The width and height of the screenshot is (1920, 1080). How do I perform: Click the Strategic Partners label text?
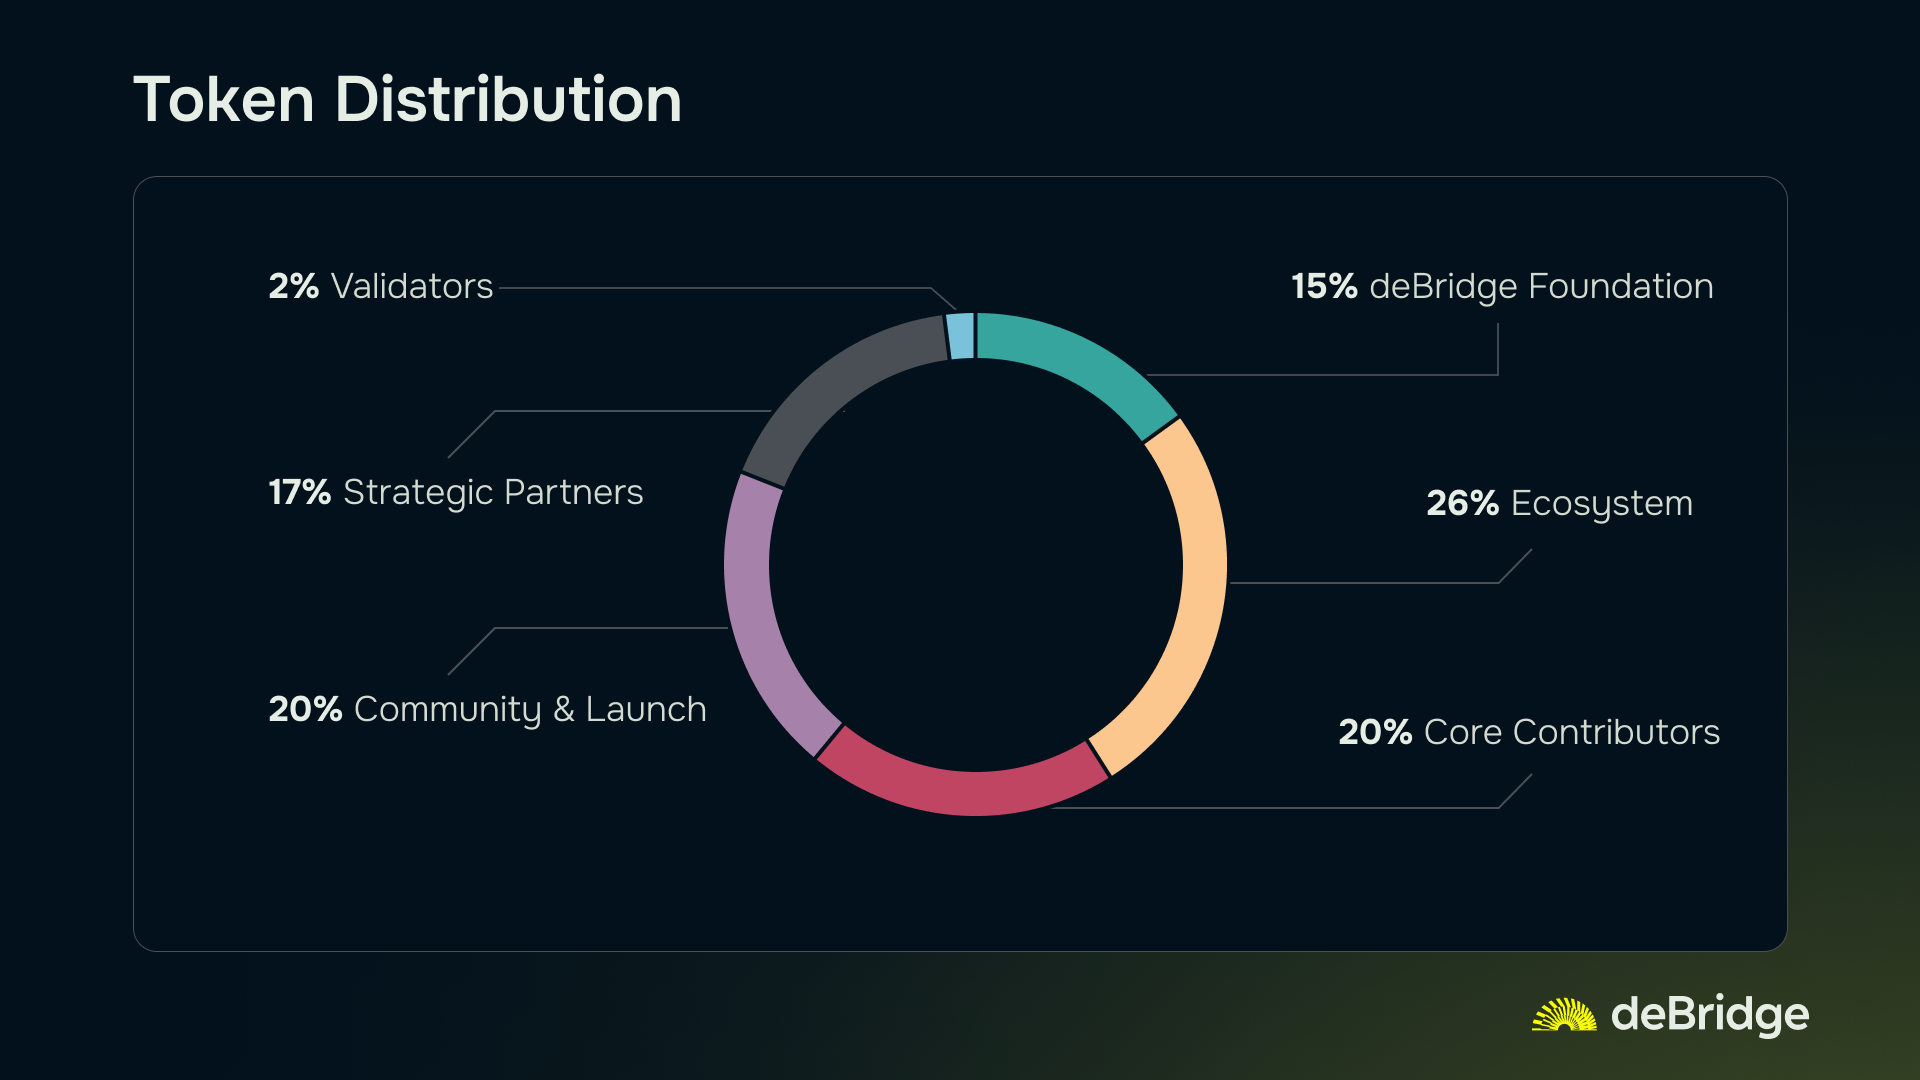point(493,492)
